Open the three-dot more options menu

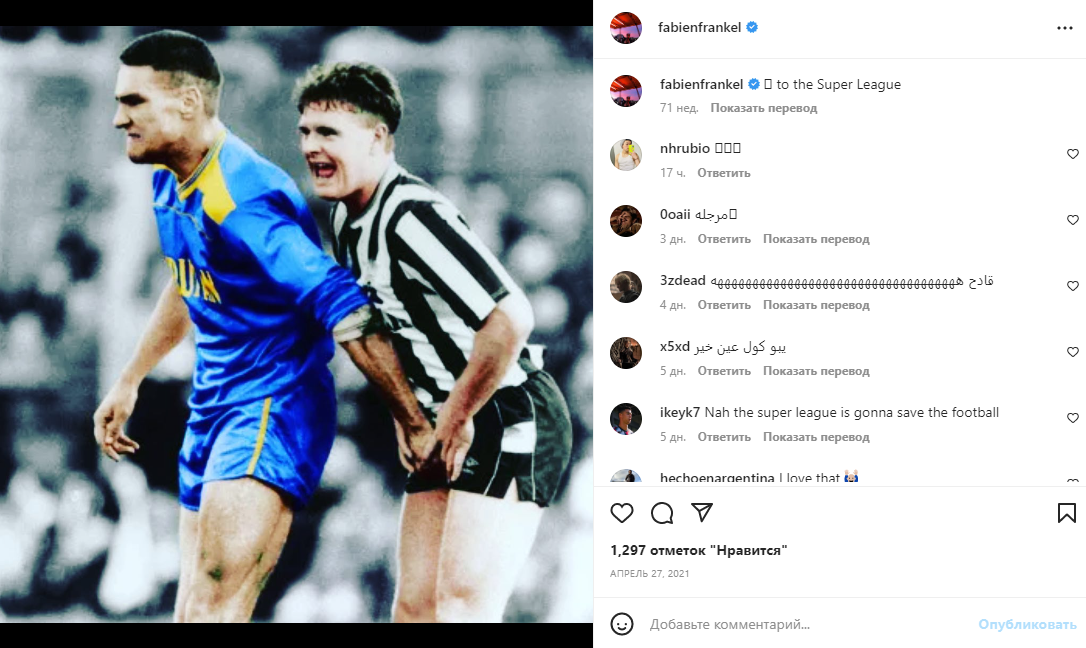(1064, 28)
